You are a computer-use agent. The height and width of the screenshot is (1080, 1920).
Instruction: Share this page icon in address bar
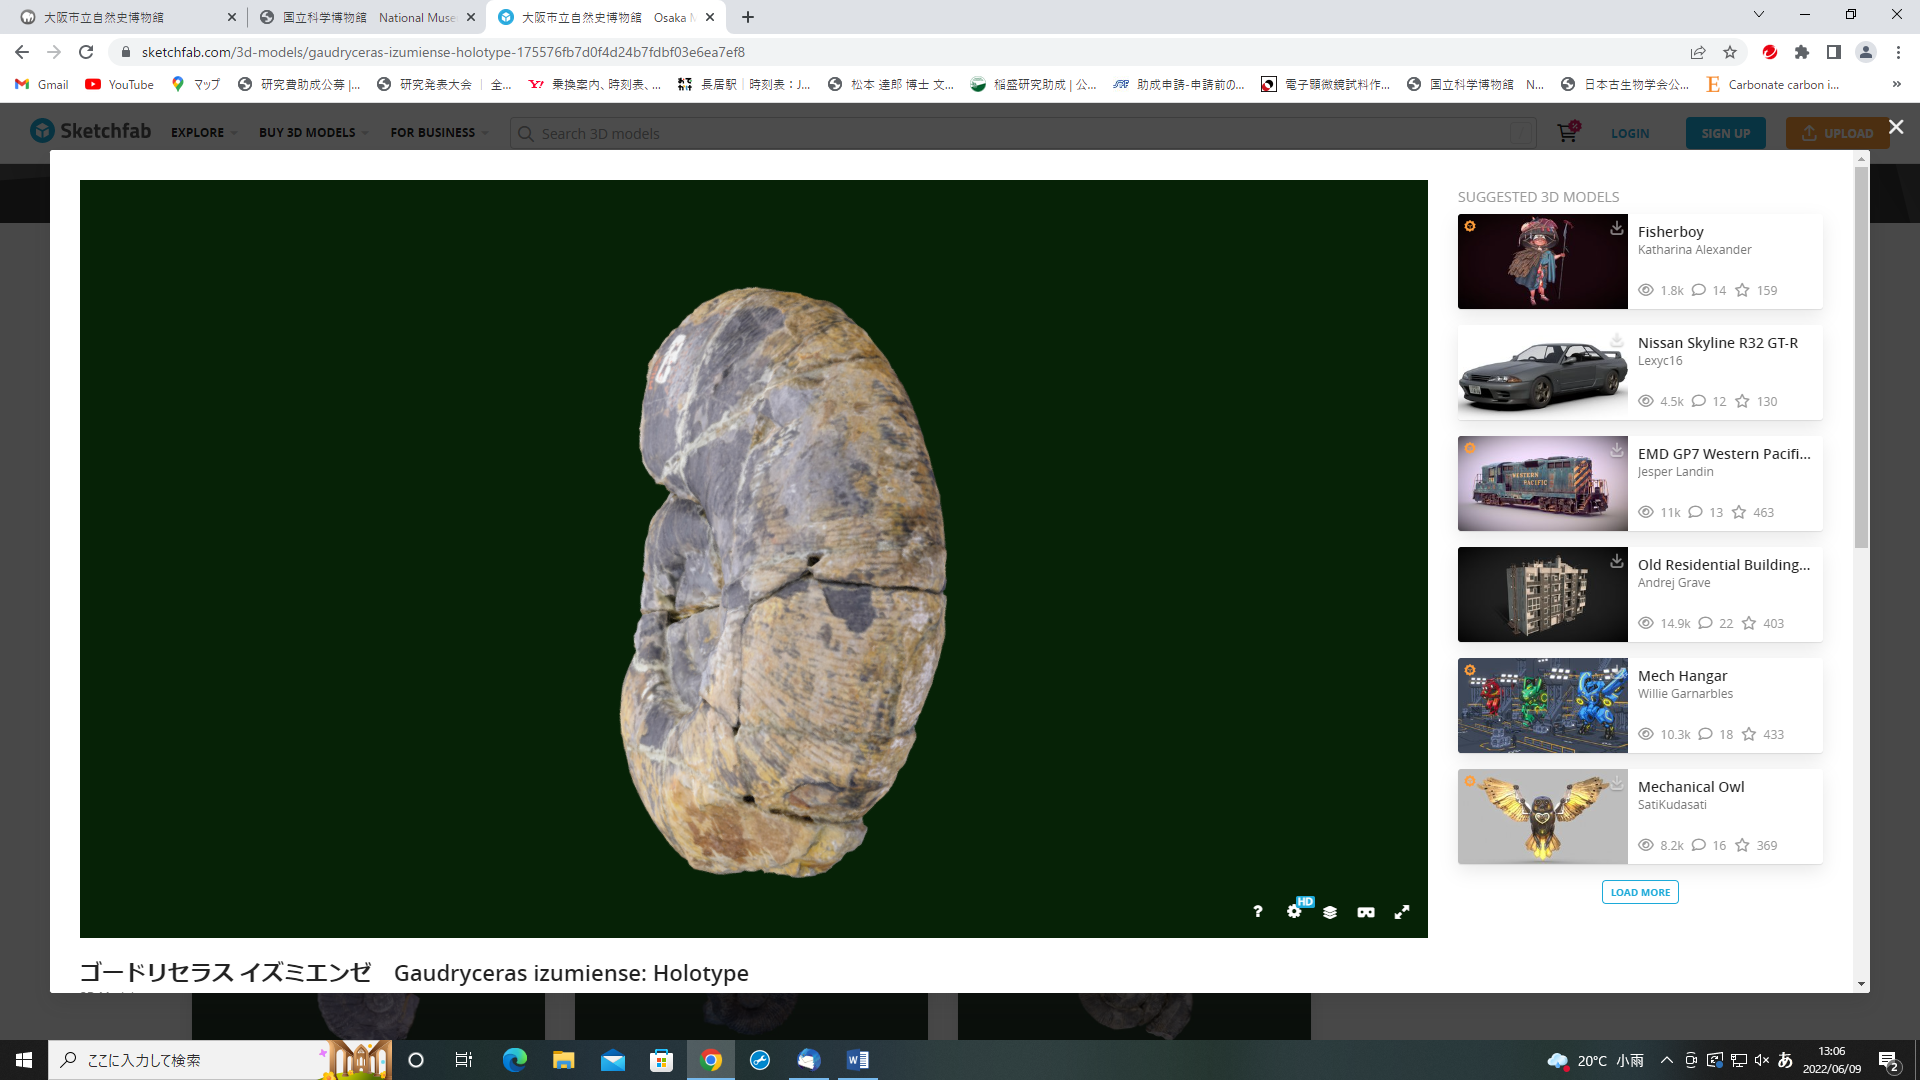pyautogui.click(x=1698, y=52)
